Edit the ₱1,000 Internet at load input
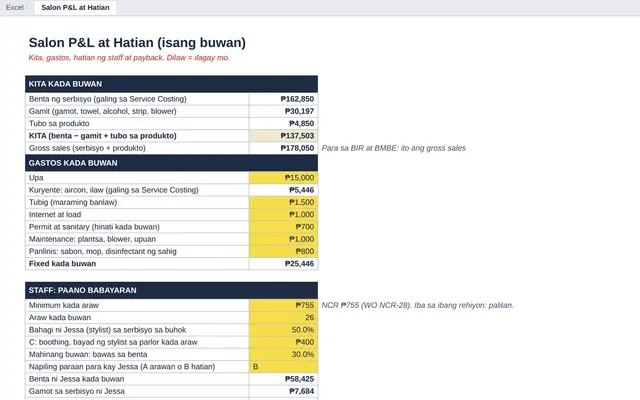640x400 pixels. [283, 214]
